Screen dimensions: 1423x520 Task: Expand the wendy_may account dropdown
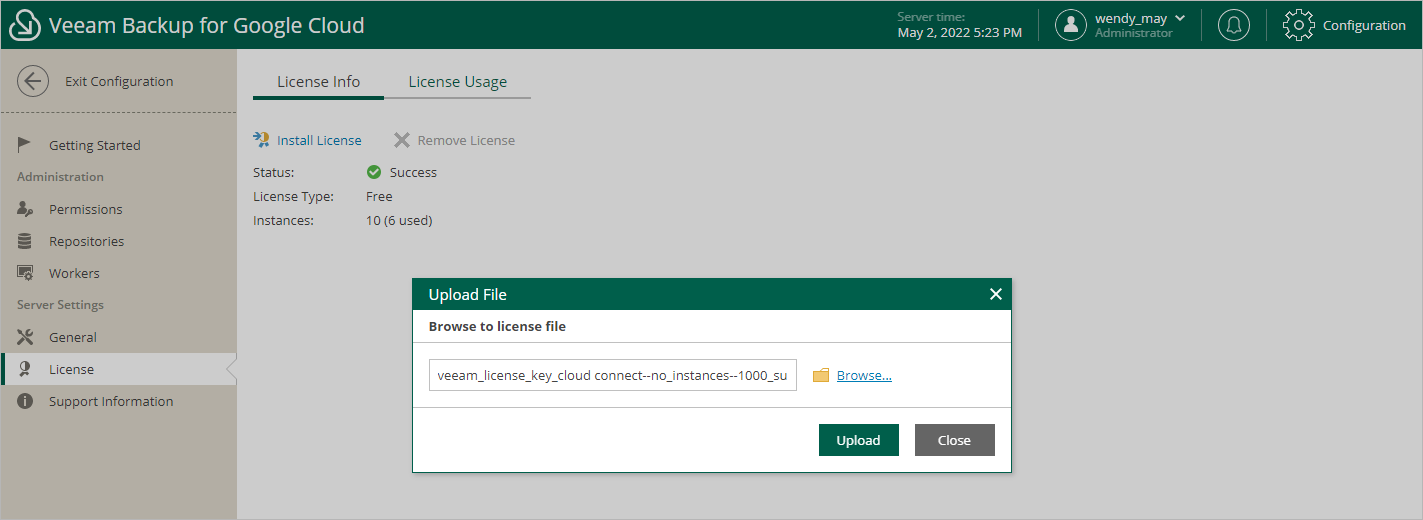(1180, 18)
